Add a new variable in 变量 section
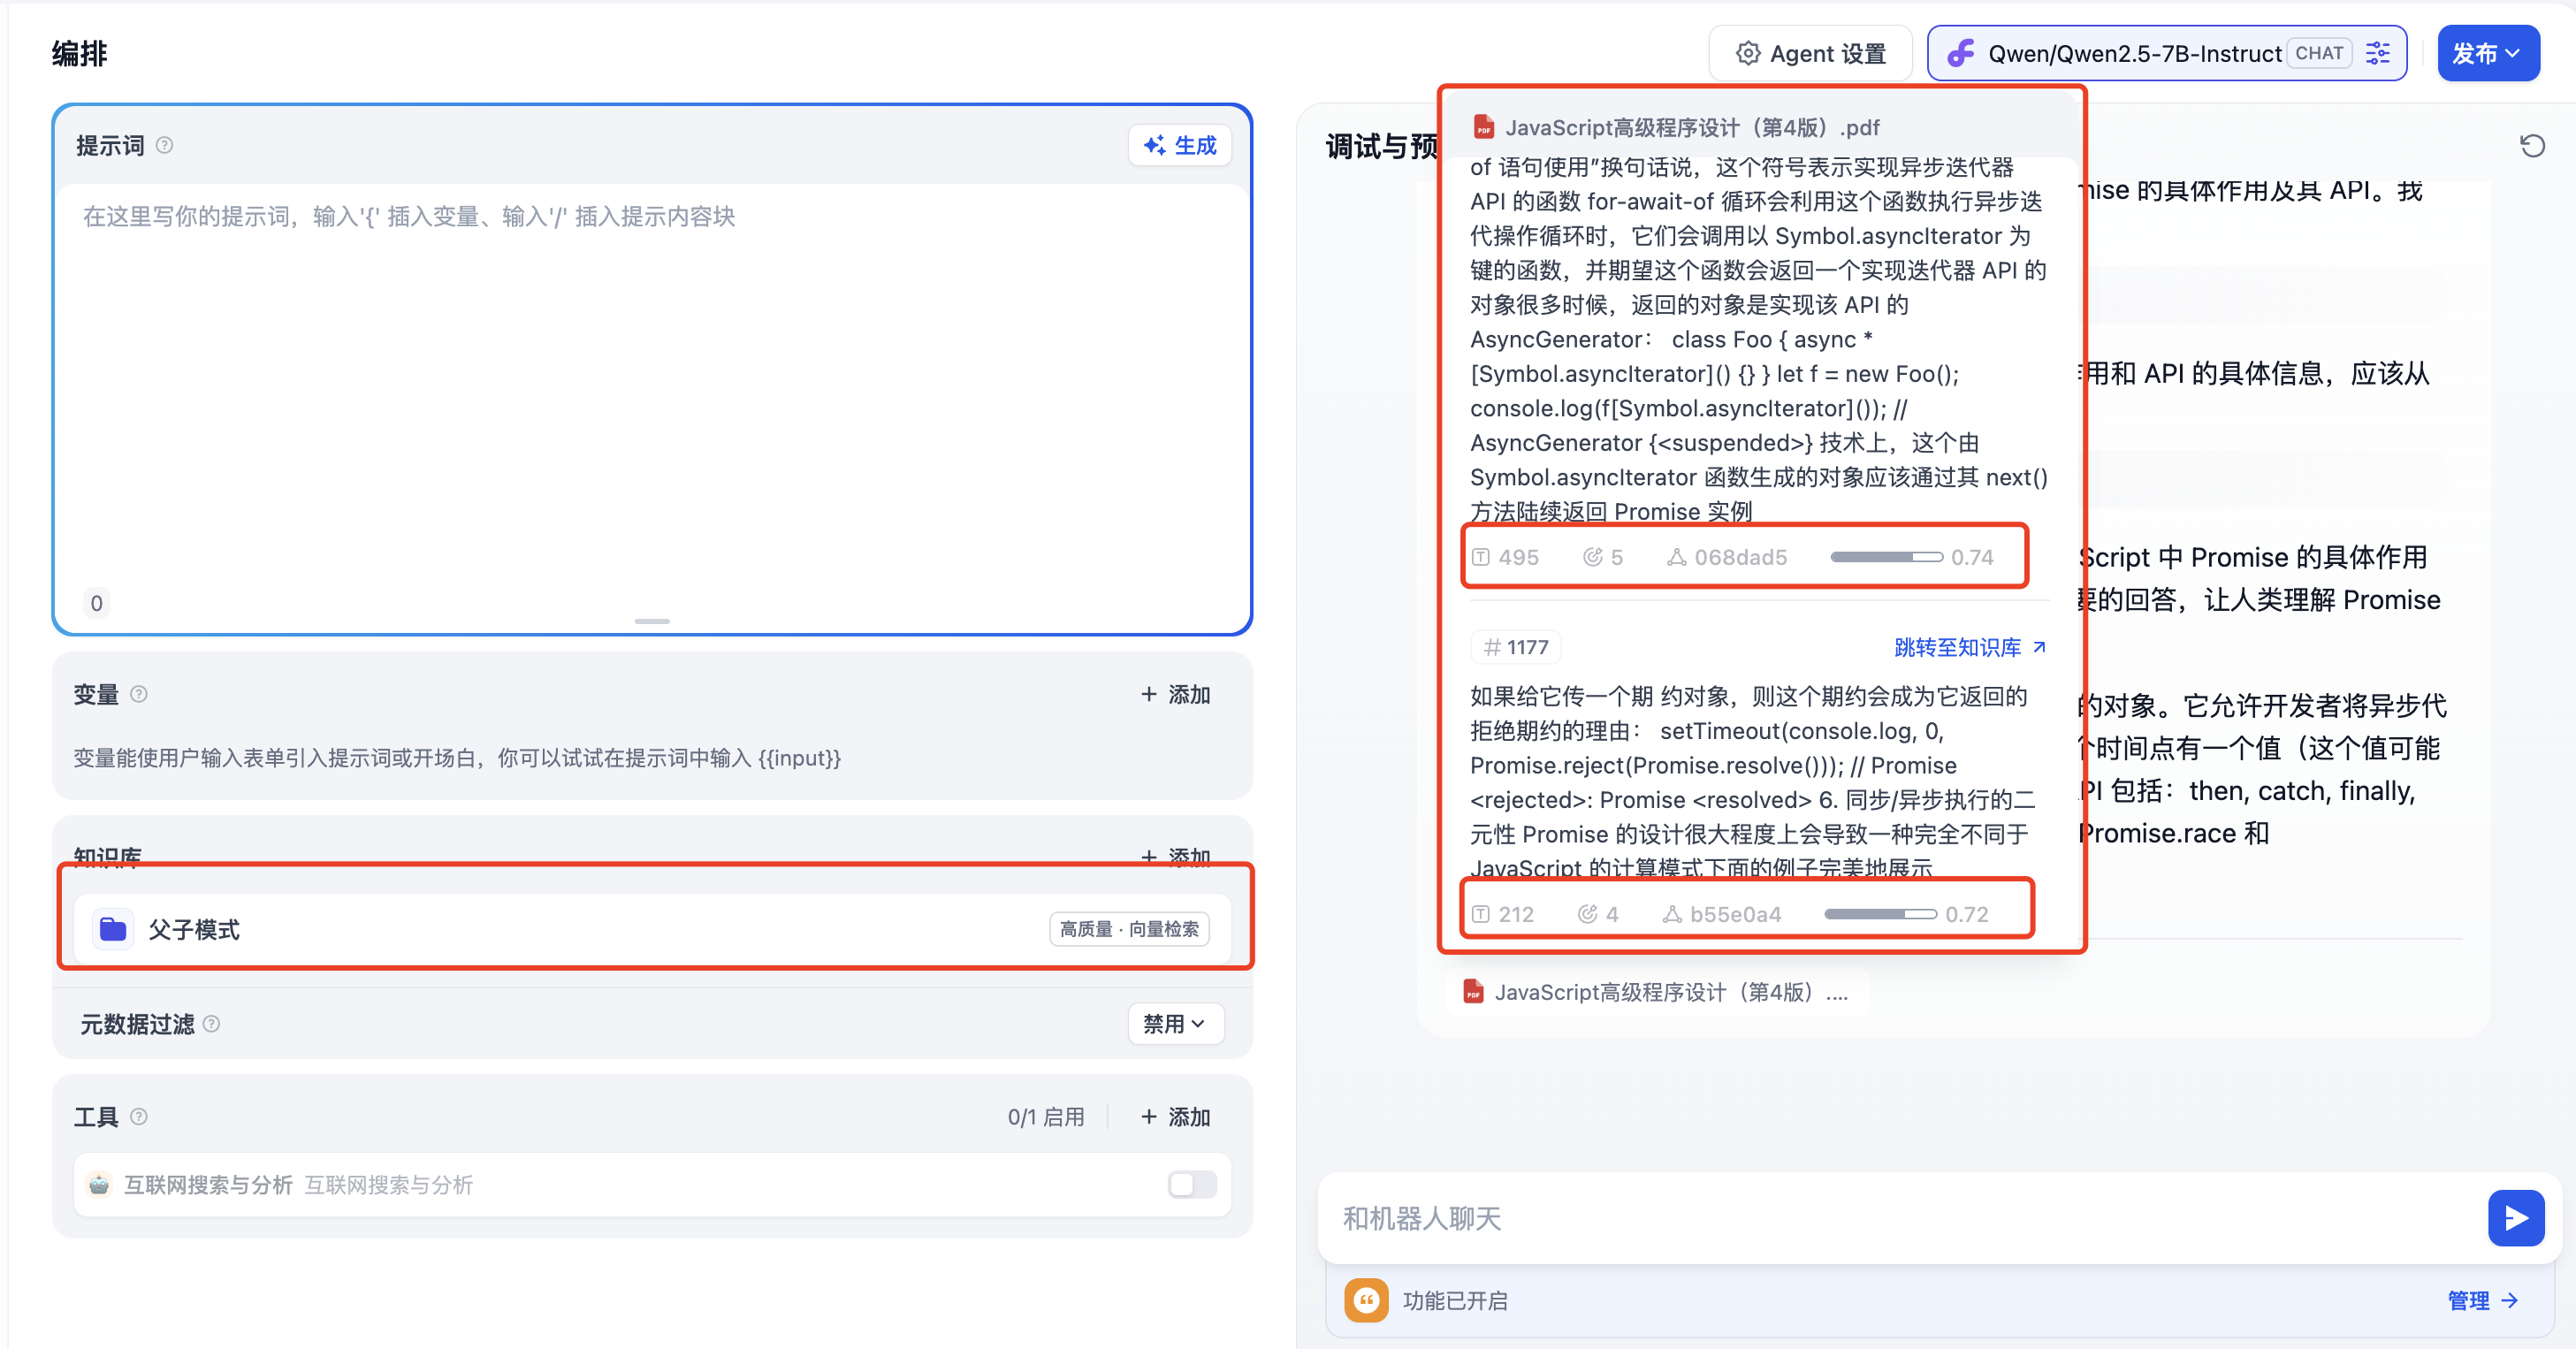Screen dimensions: 2576x1349 tap(1175, 694)
